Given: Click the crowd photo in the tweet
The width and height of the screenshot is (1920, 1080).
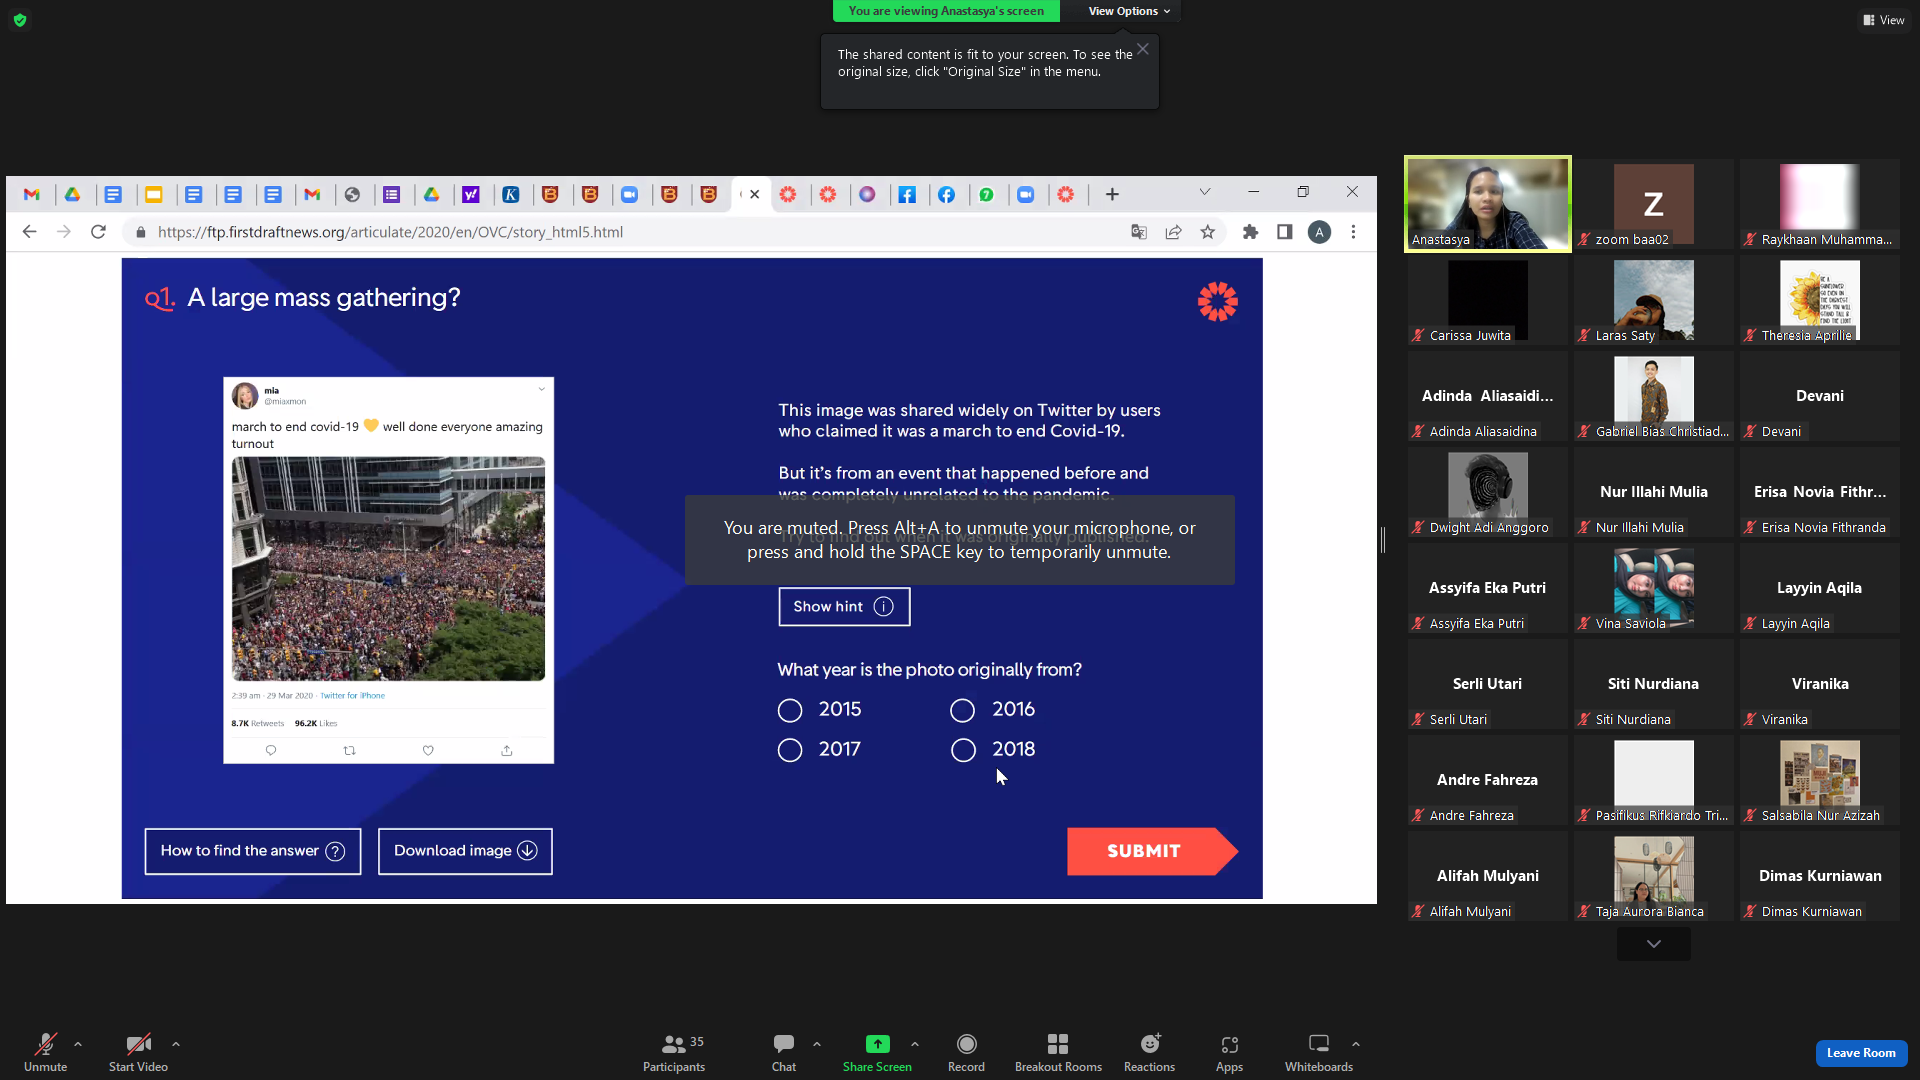Looking at the screenshot, I should (388, 569).
